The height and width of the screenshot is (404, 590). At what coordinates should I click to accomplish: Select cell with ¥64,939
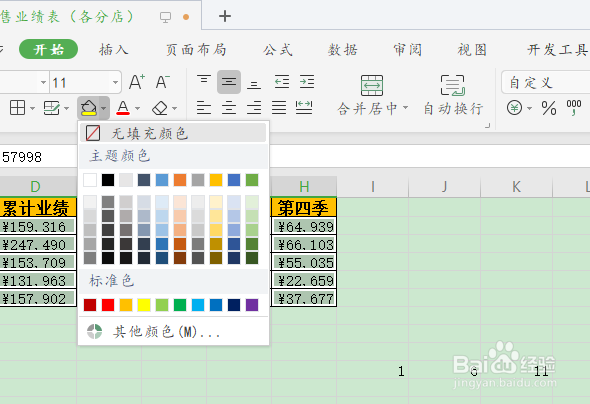coord(304,226)
